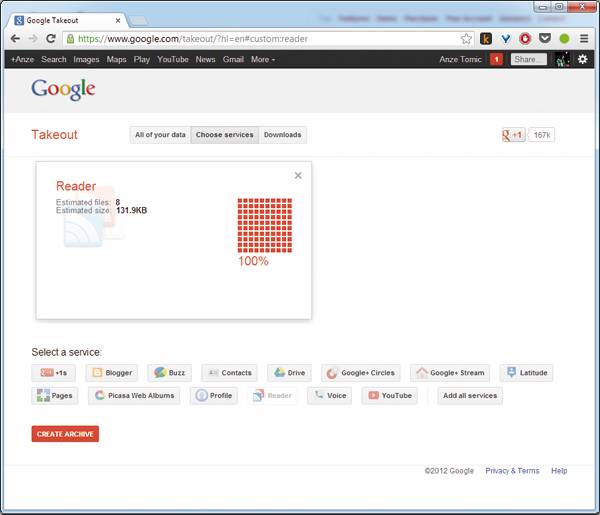This screenshot has width=600, height=515.
Task: Open Images in the Google bar
Action: point(86,59)
